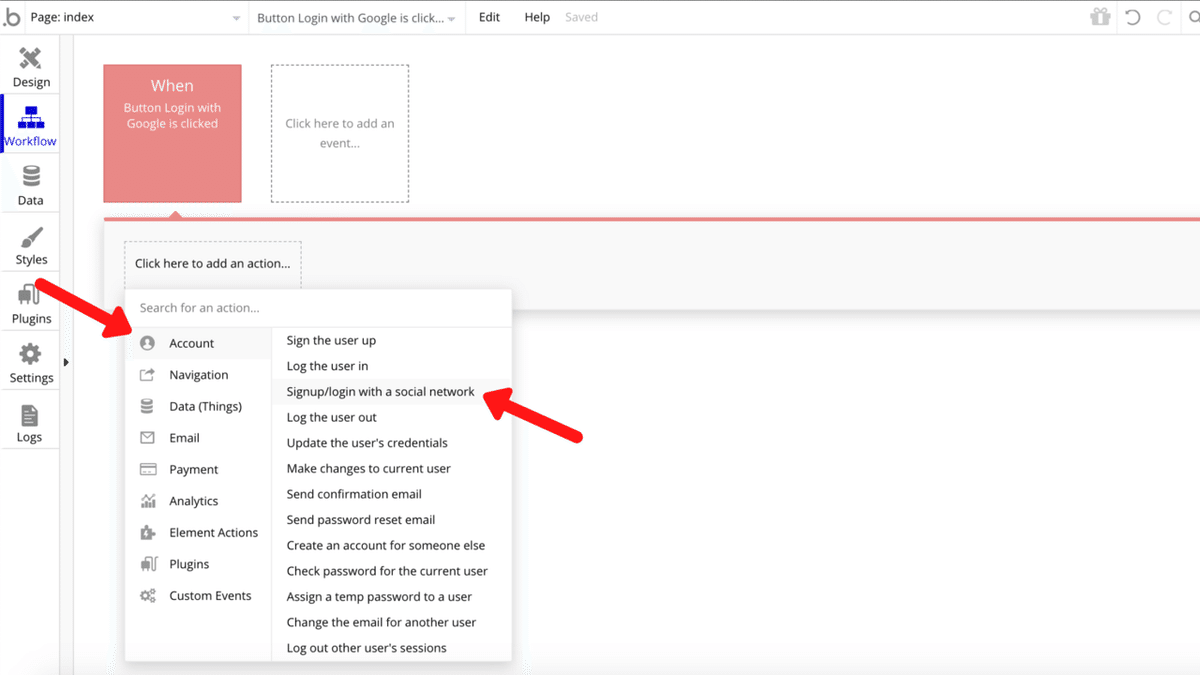The height and width of the screenshot is (675, 1200).
Task: Click the When Button Login event block
Action: [172, 134]
